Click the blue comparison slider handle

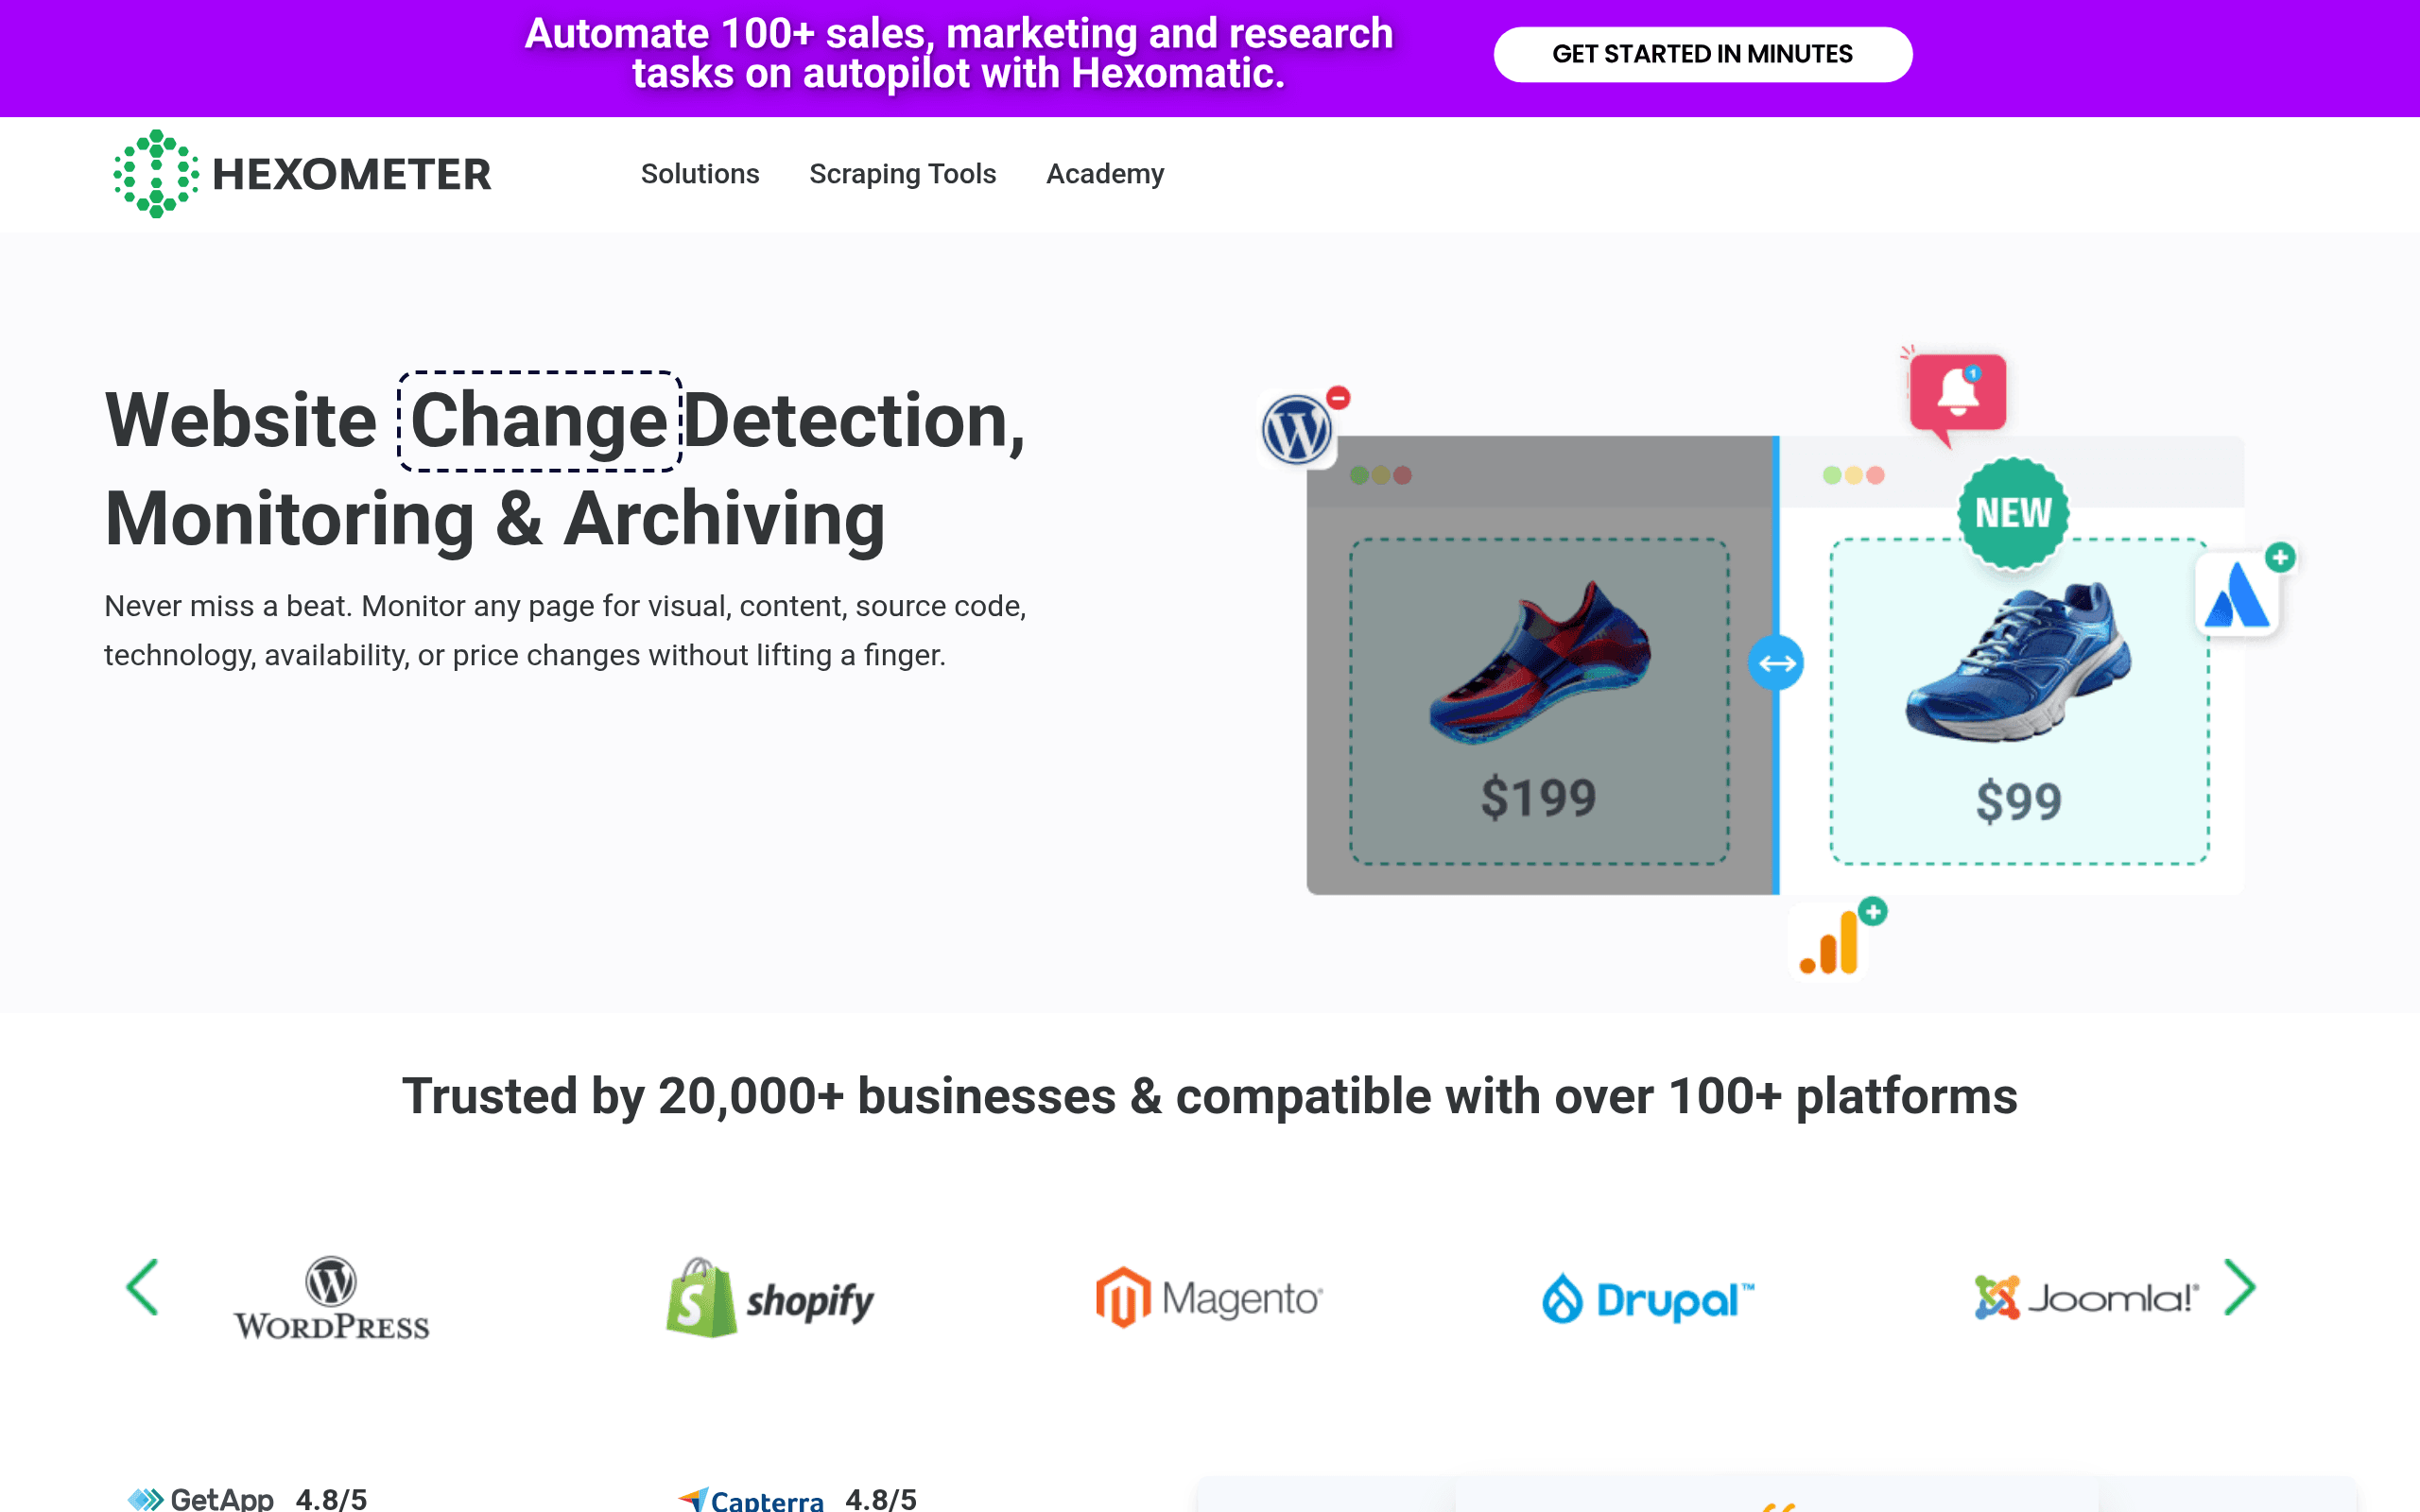1776,663
